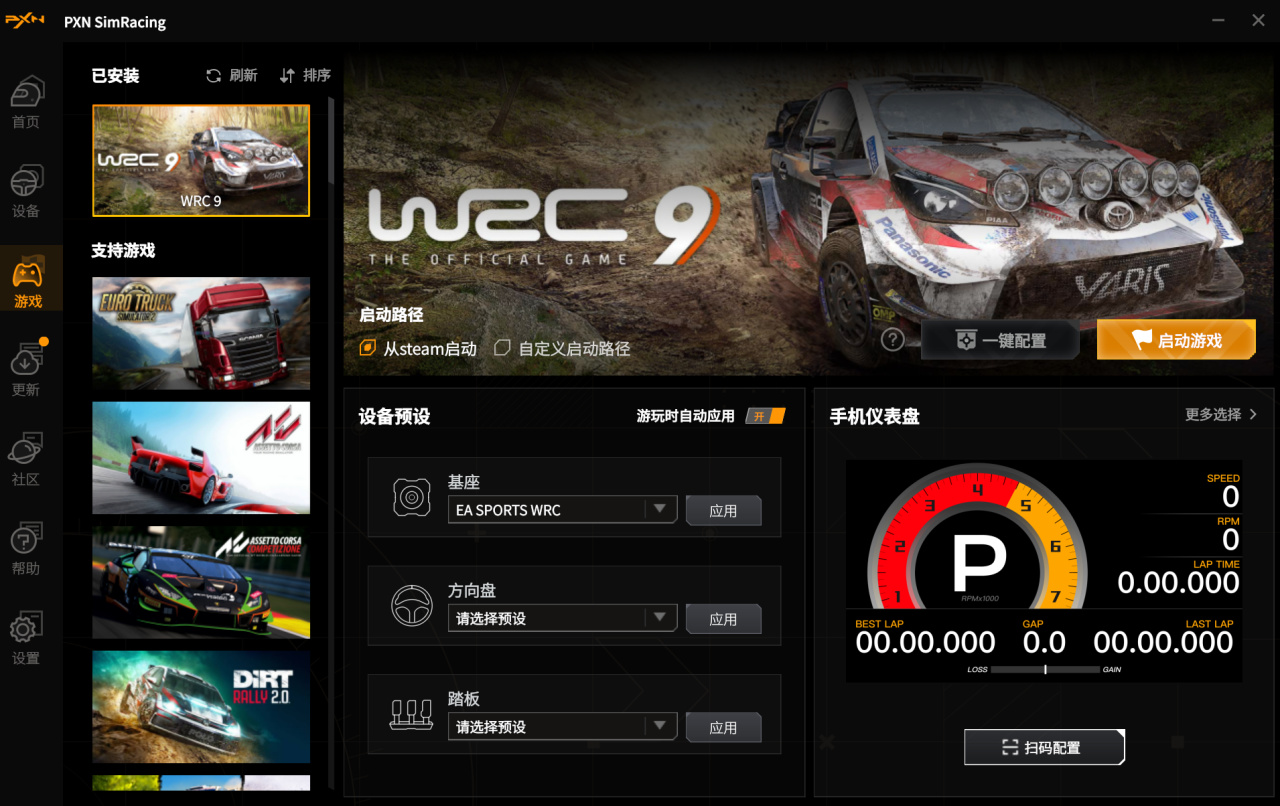
Task: Open the 设置 settings section
Action: click(26, 639)
